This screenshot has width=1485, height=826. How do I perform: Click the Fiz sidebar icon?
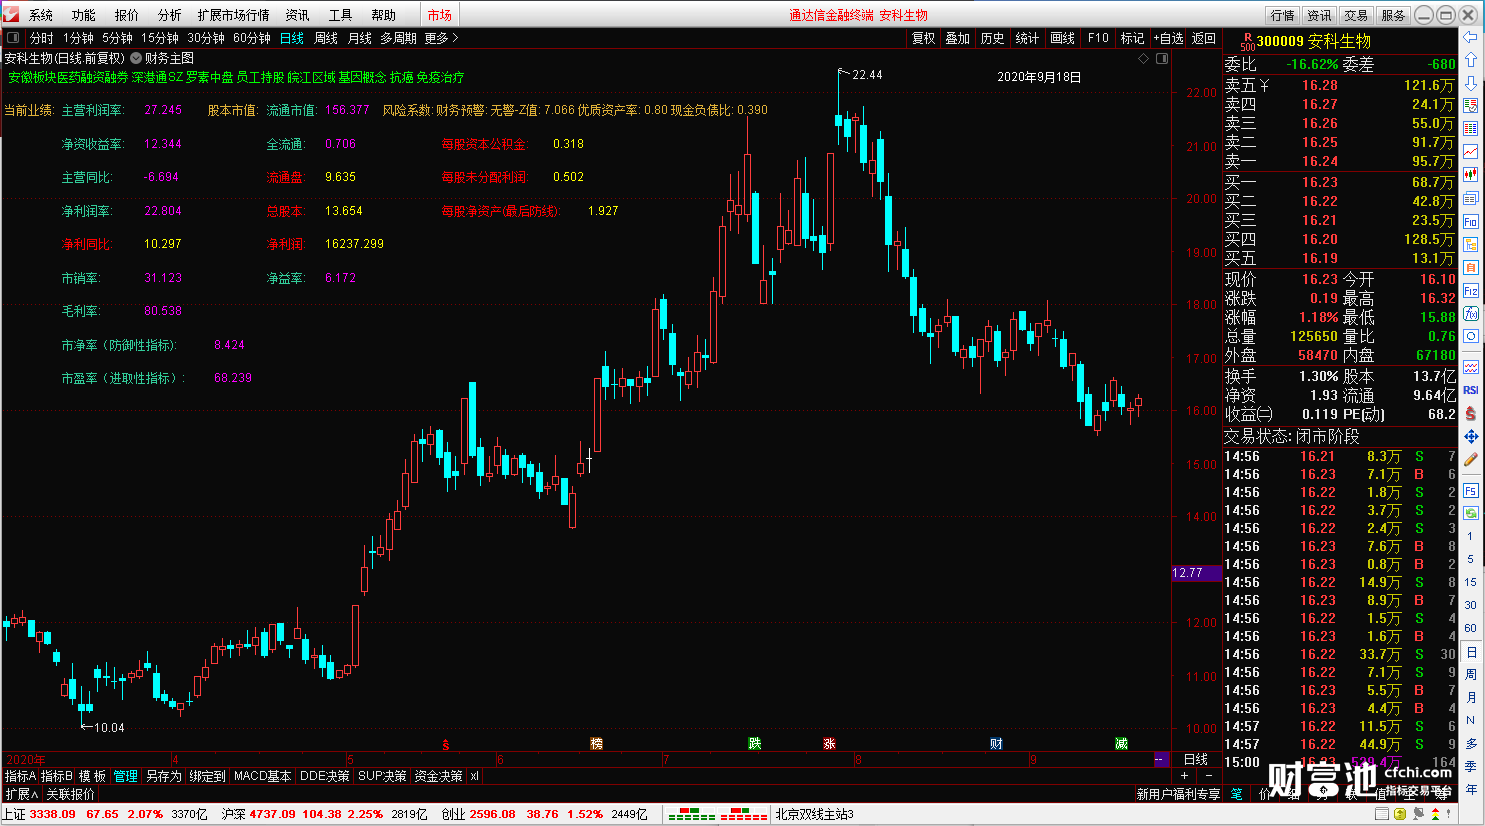pos(1471,290)
